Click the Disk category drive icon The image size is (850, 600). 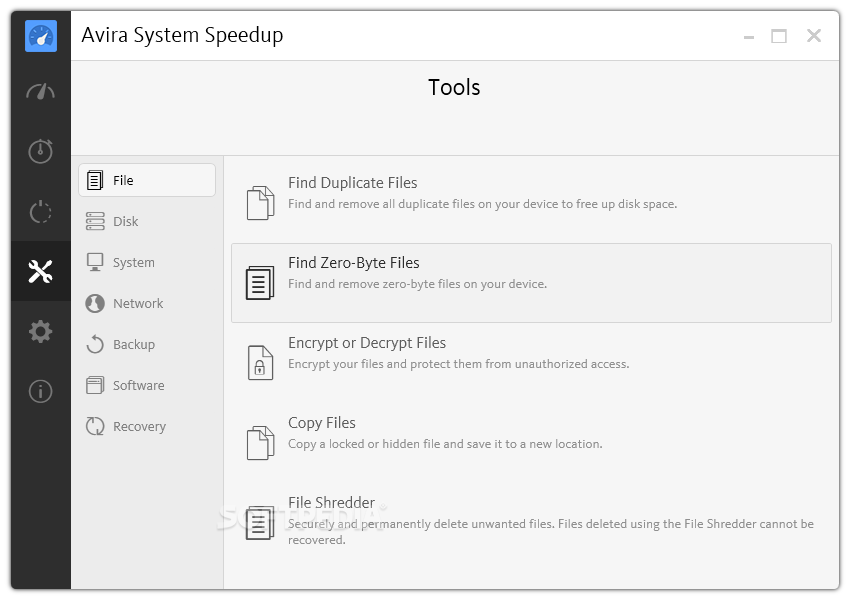(95, 221)
